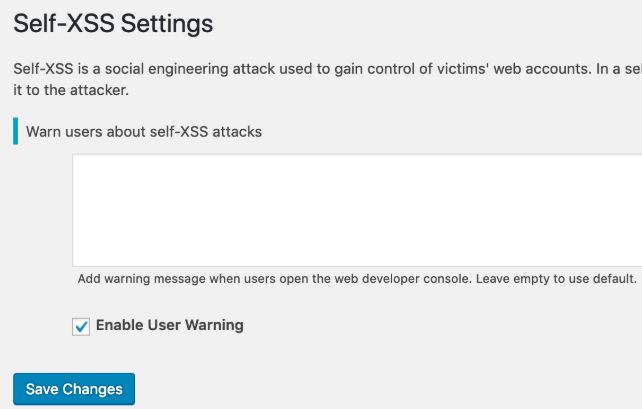Click the "Enable User Warning" label text
Screen dimensions: 642x409
click(169, 325)
